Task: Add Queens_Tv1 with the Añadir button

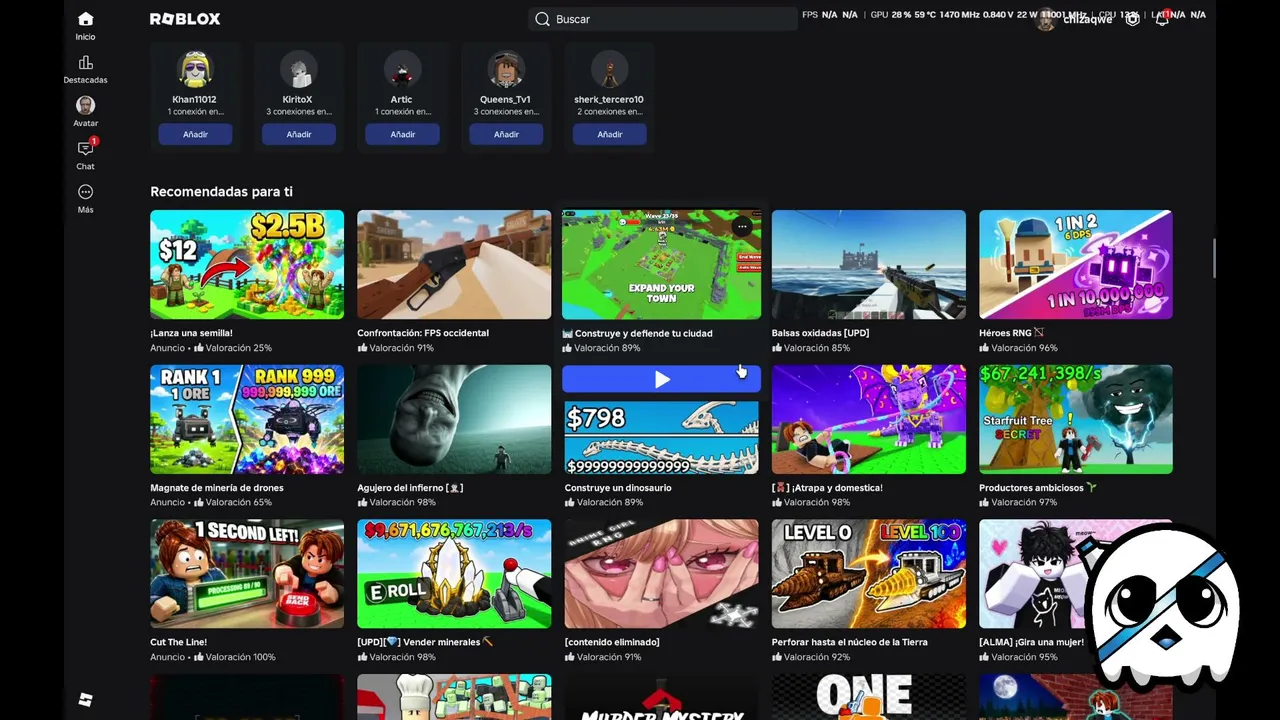Action: [506, 134]
